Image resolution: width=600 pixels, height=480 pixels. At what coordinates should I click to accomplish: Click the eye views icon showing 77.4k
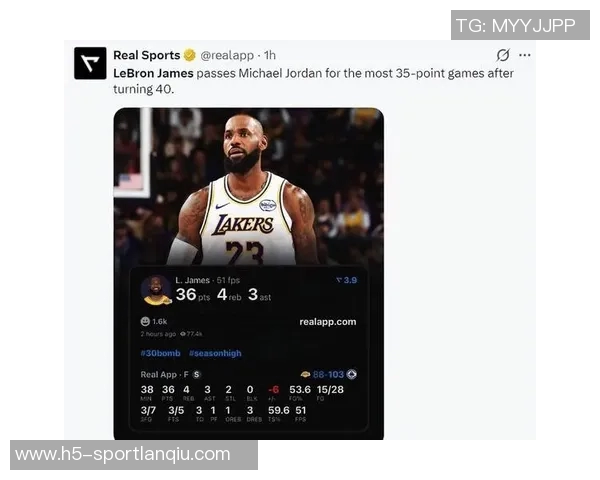tap(183, 334)
